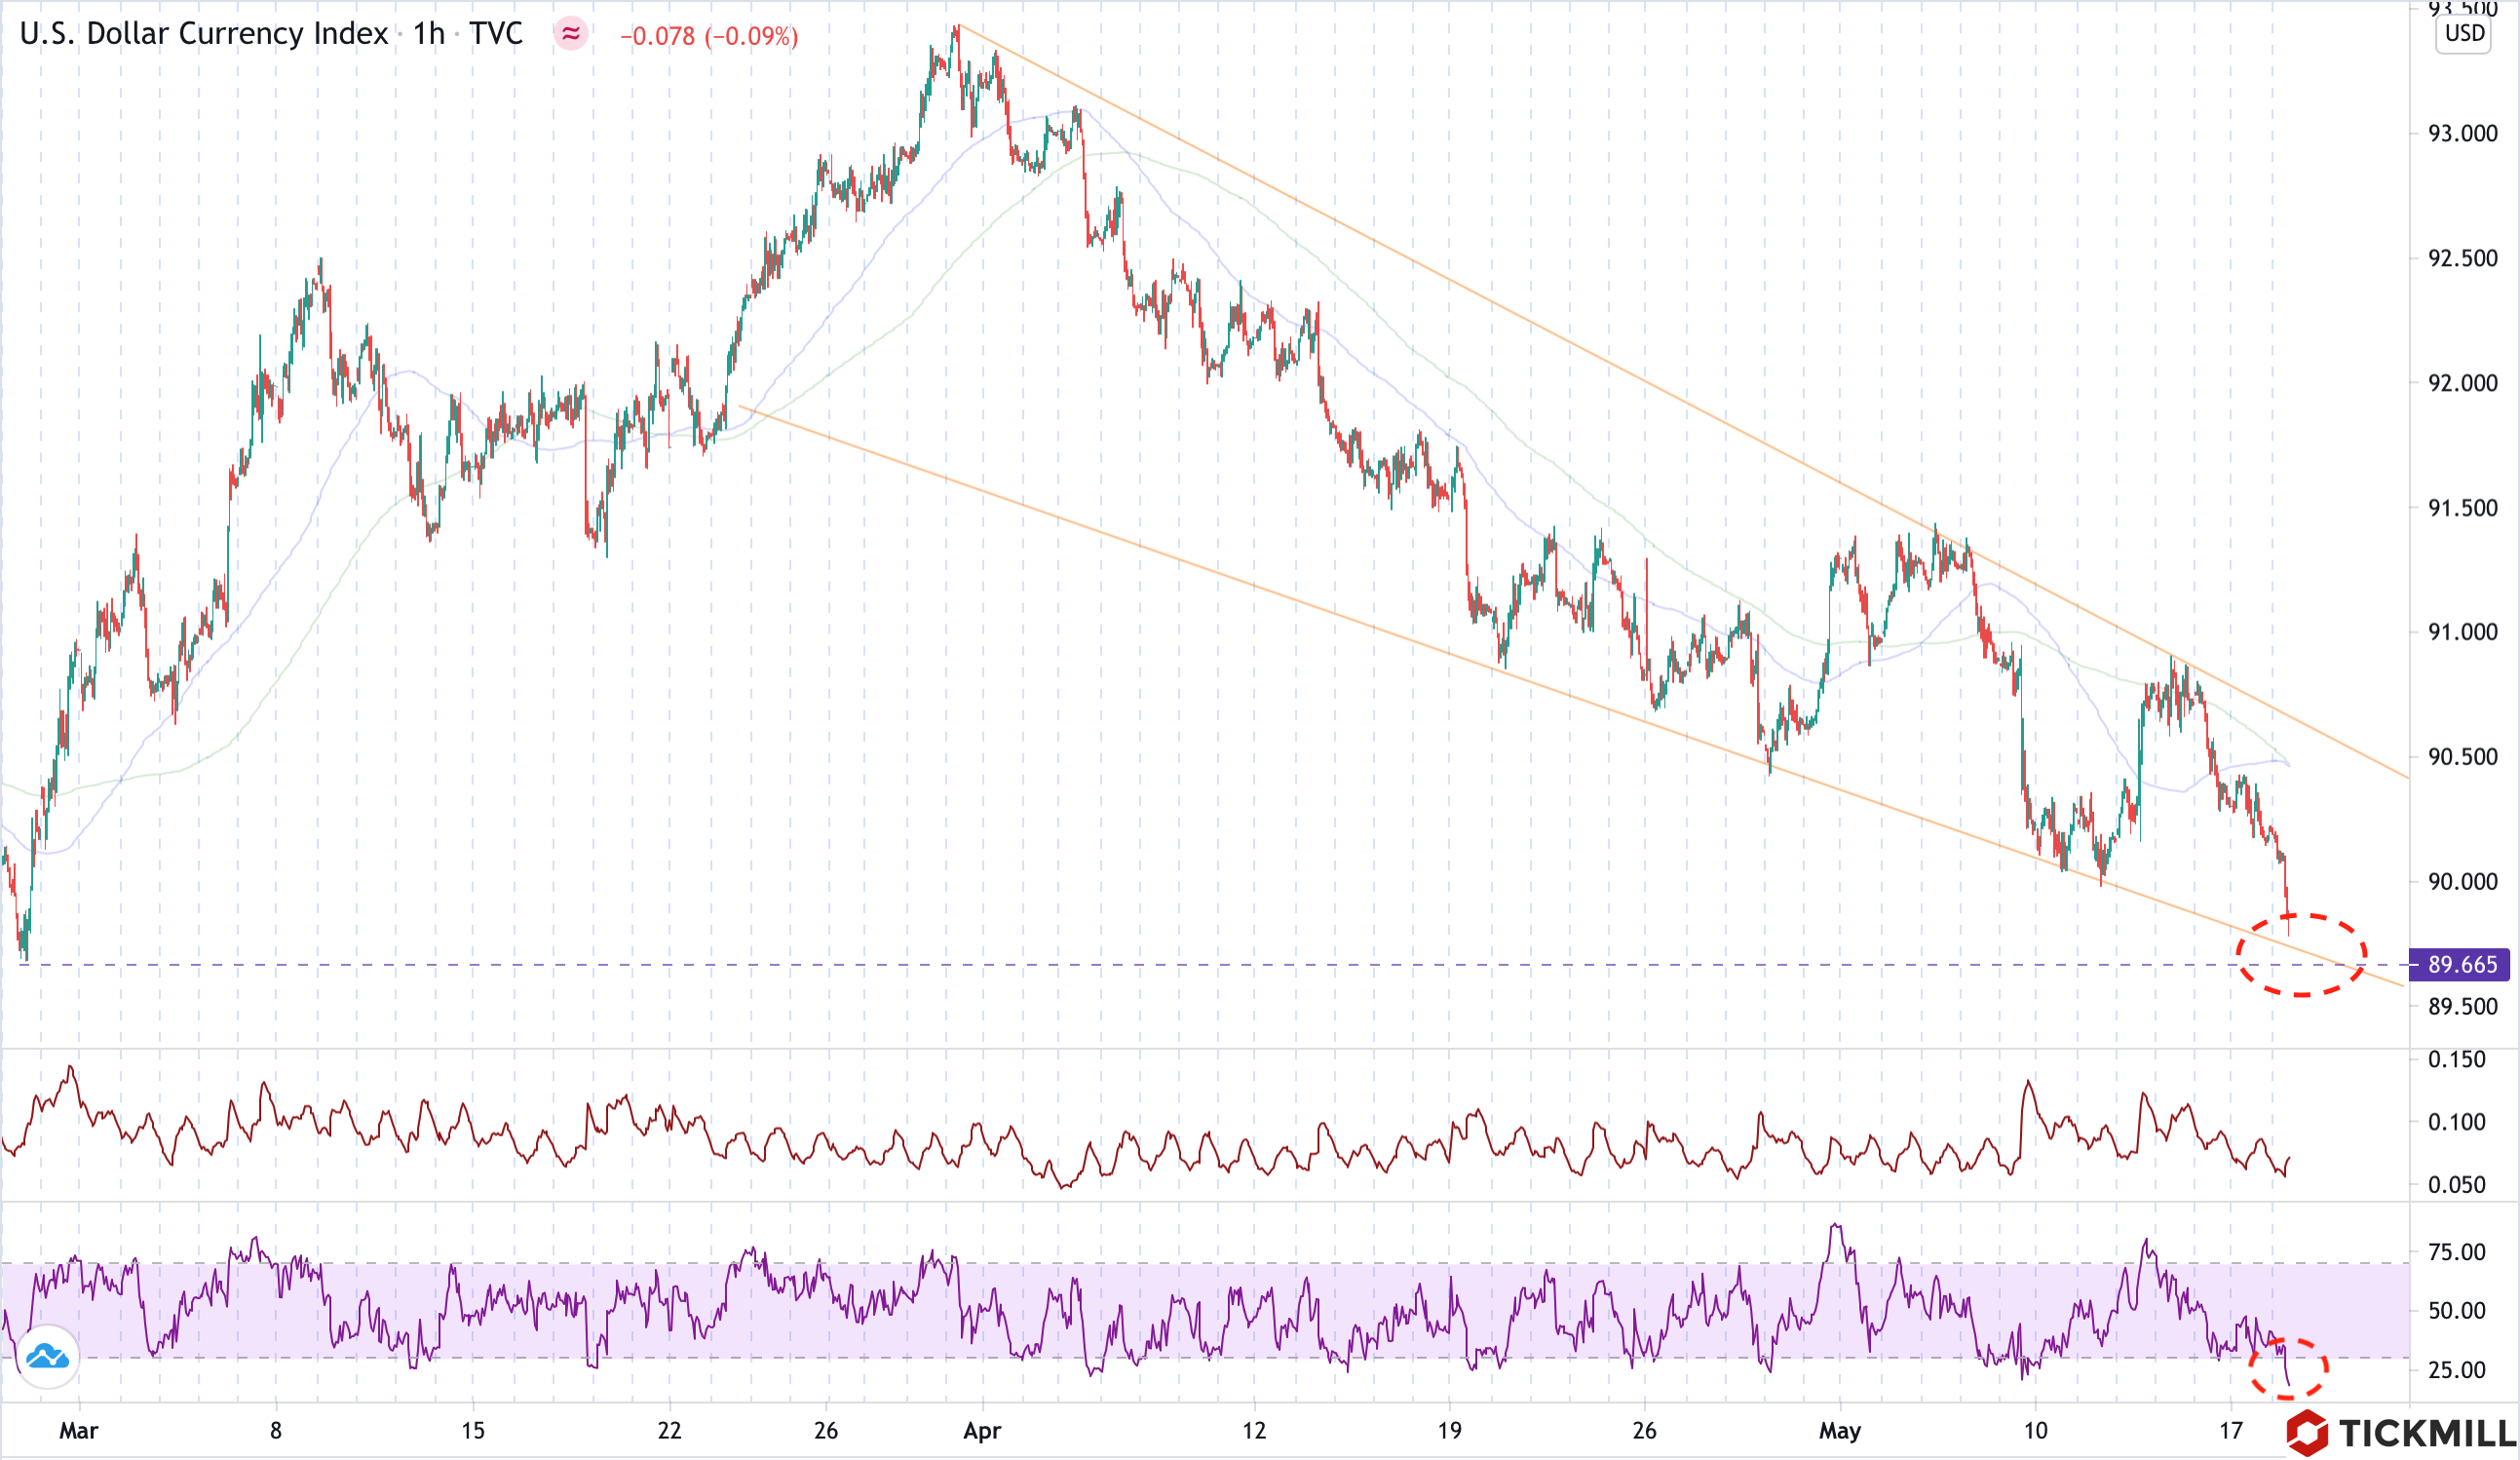The width and height of the screenshot is (2520, 1460).
Task: Click the -0.078 (-0.09%) change value
Action: [x=709, y=37]
